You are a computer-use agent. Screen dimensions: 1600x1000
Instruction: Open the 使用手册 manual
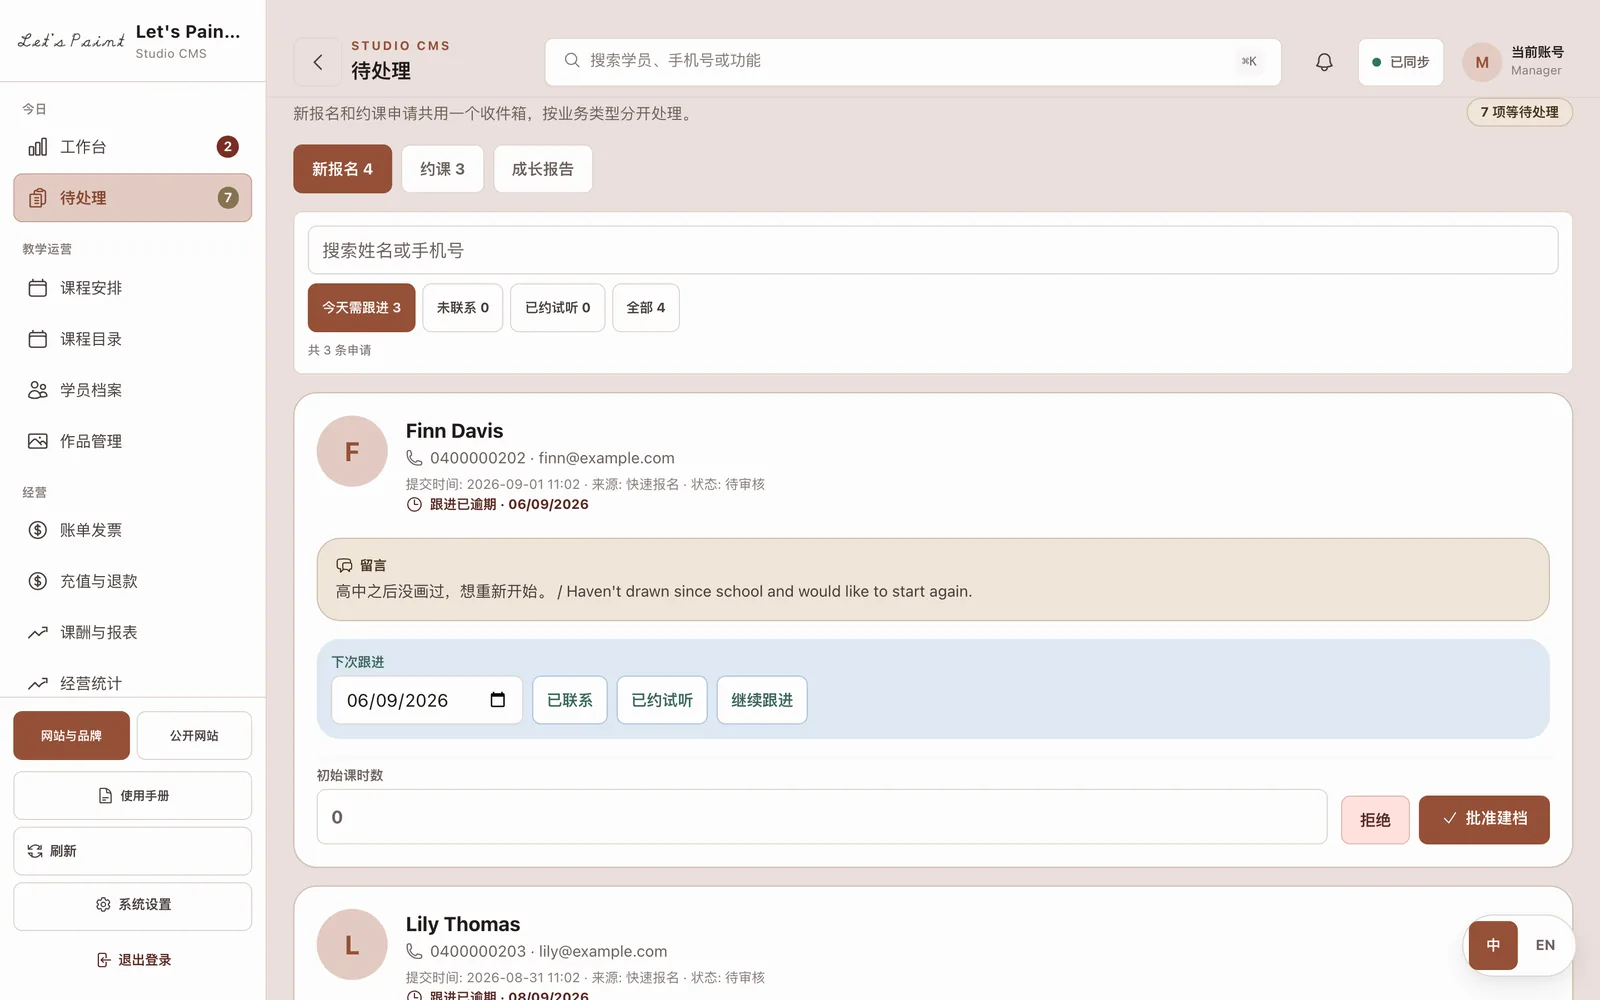(x=132, y=796)
